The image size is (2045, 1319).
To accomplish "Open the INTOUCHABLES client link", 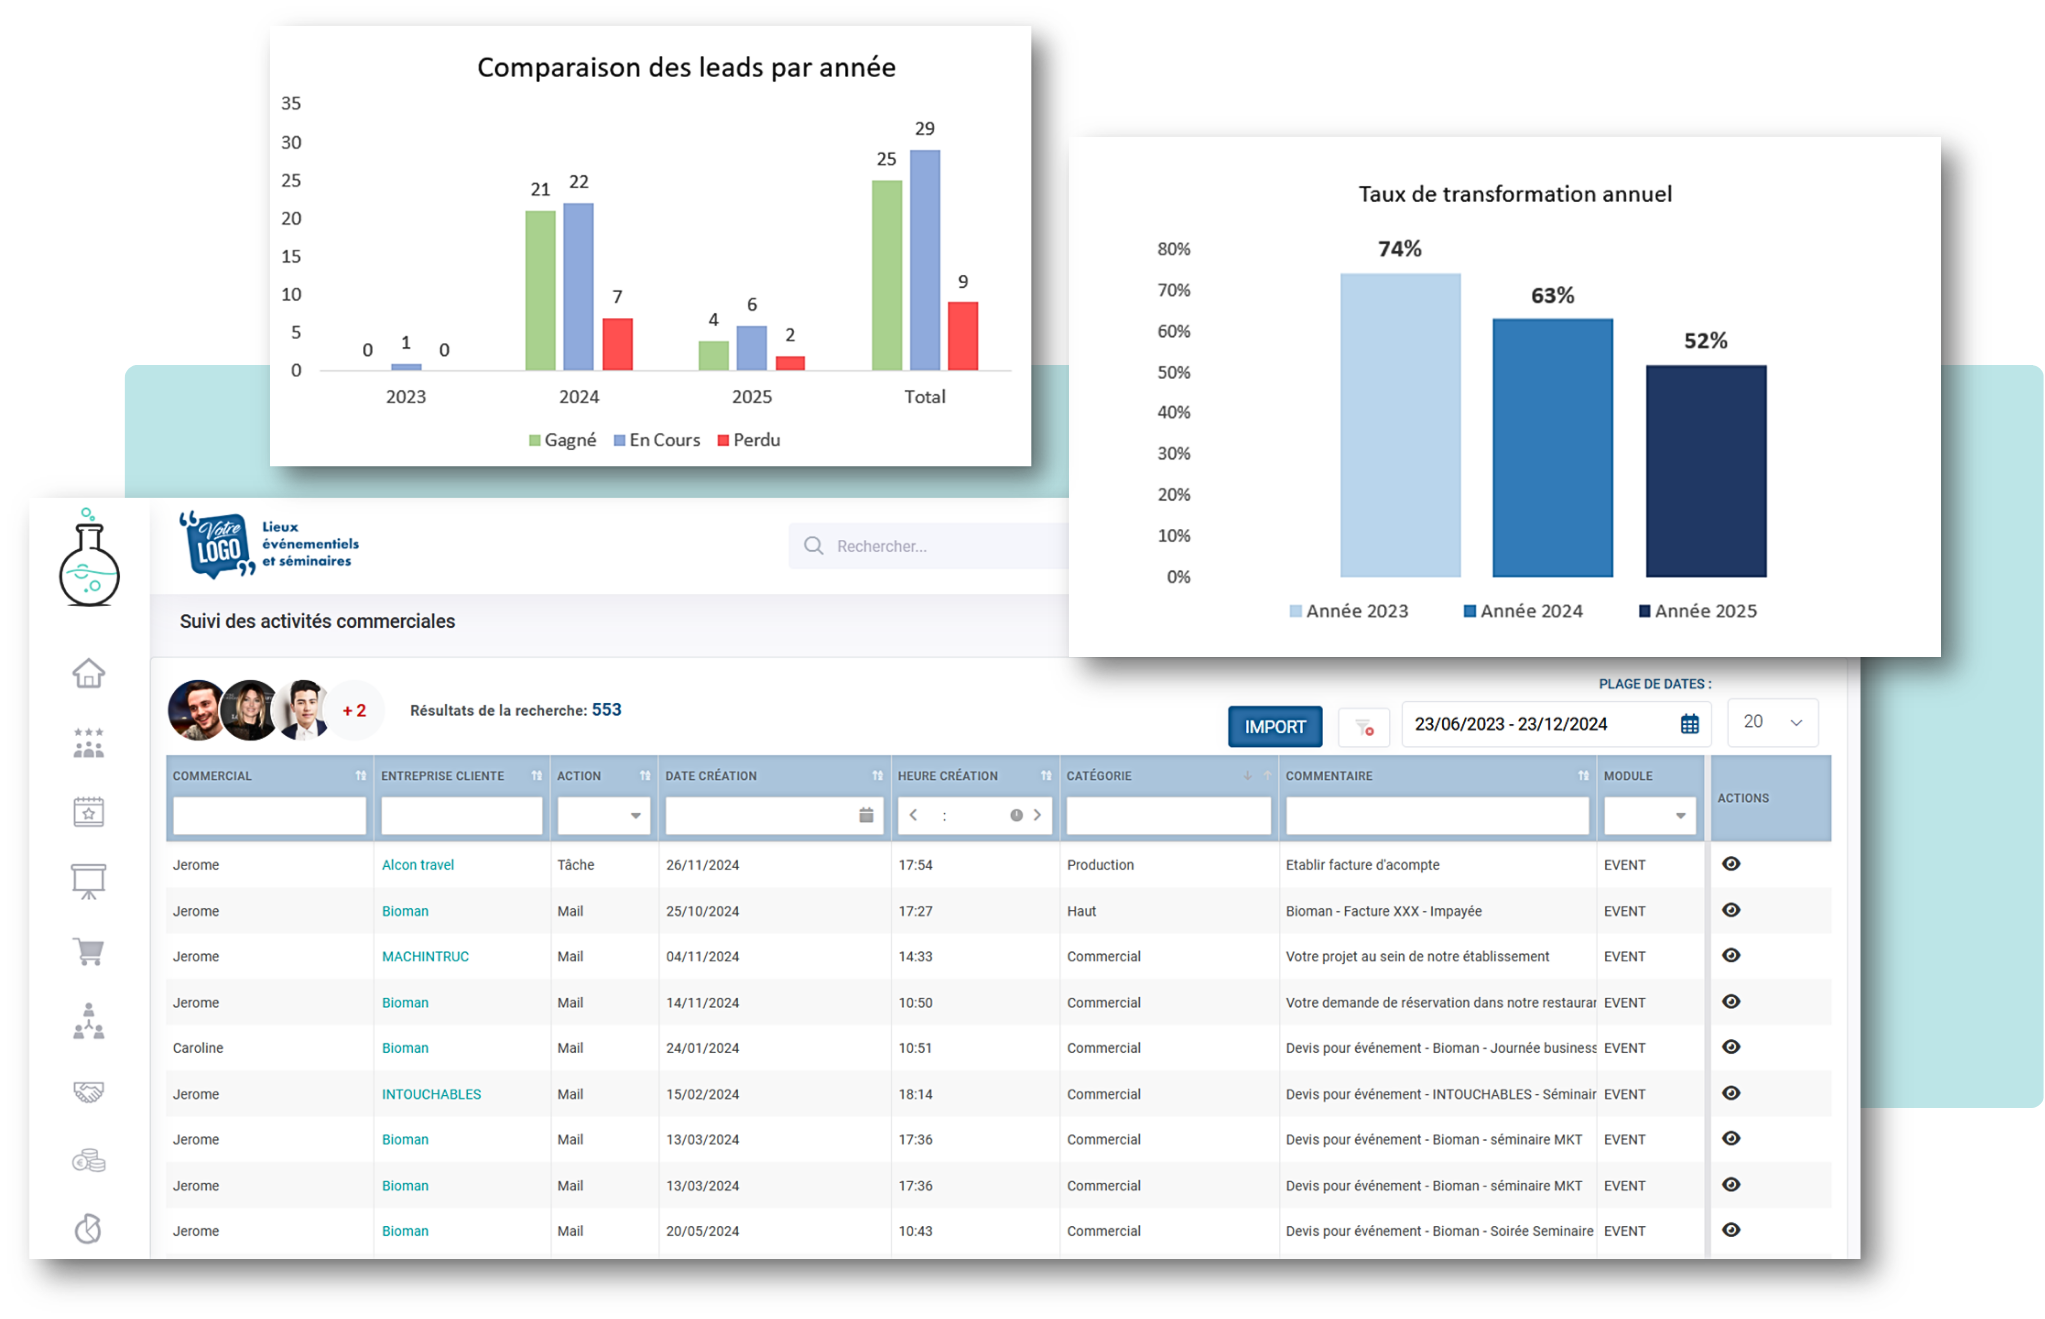I will tap(431, 1094).
